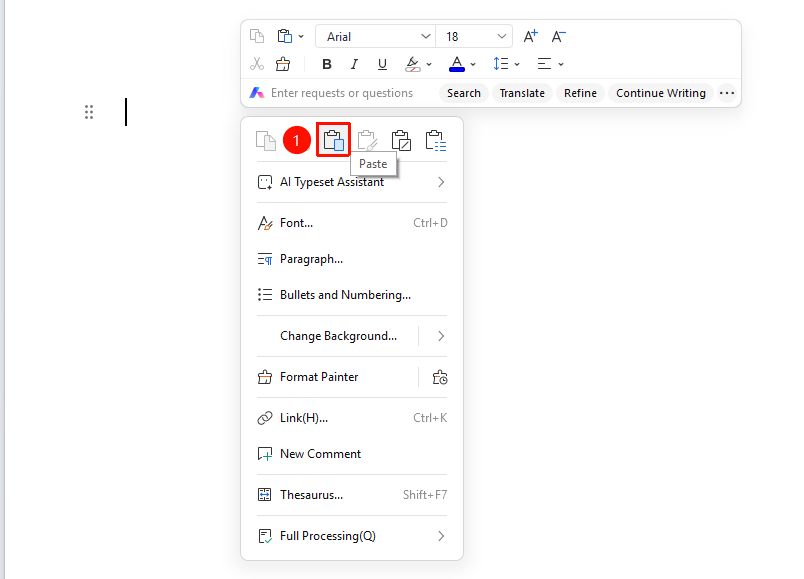
Task: Open the three-dot more options in the AI bar
Action: tap(727, 93)
